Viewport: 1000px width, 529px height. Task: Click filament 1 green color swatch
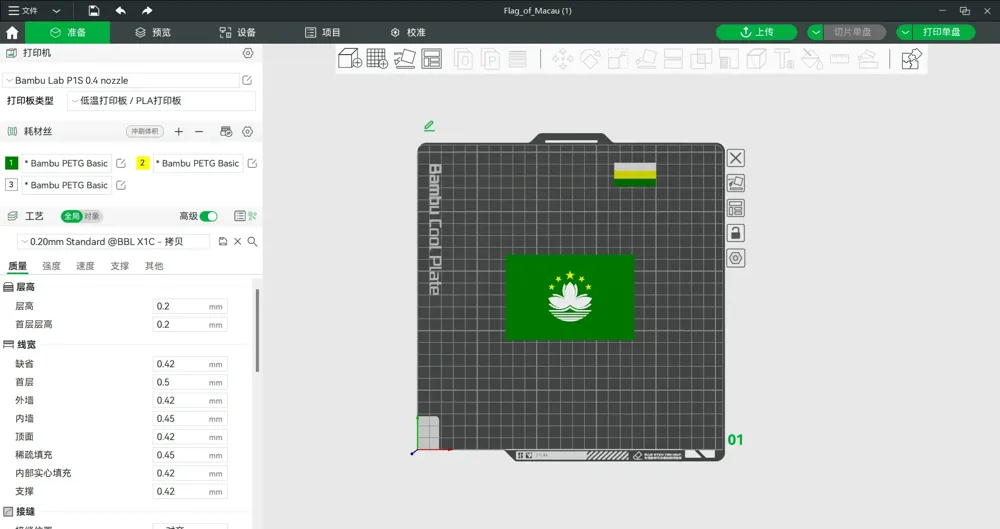11,163
